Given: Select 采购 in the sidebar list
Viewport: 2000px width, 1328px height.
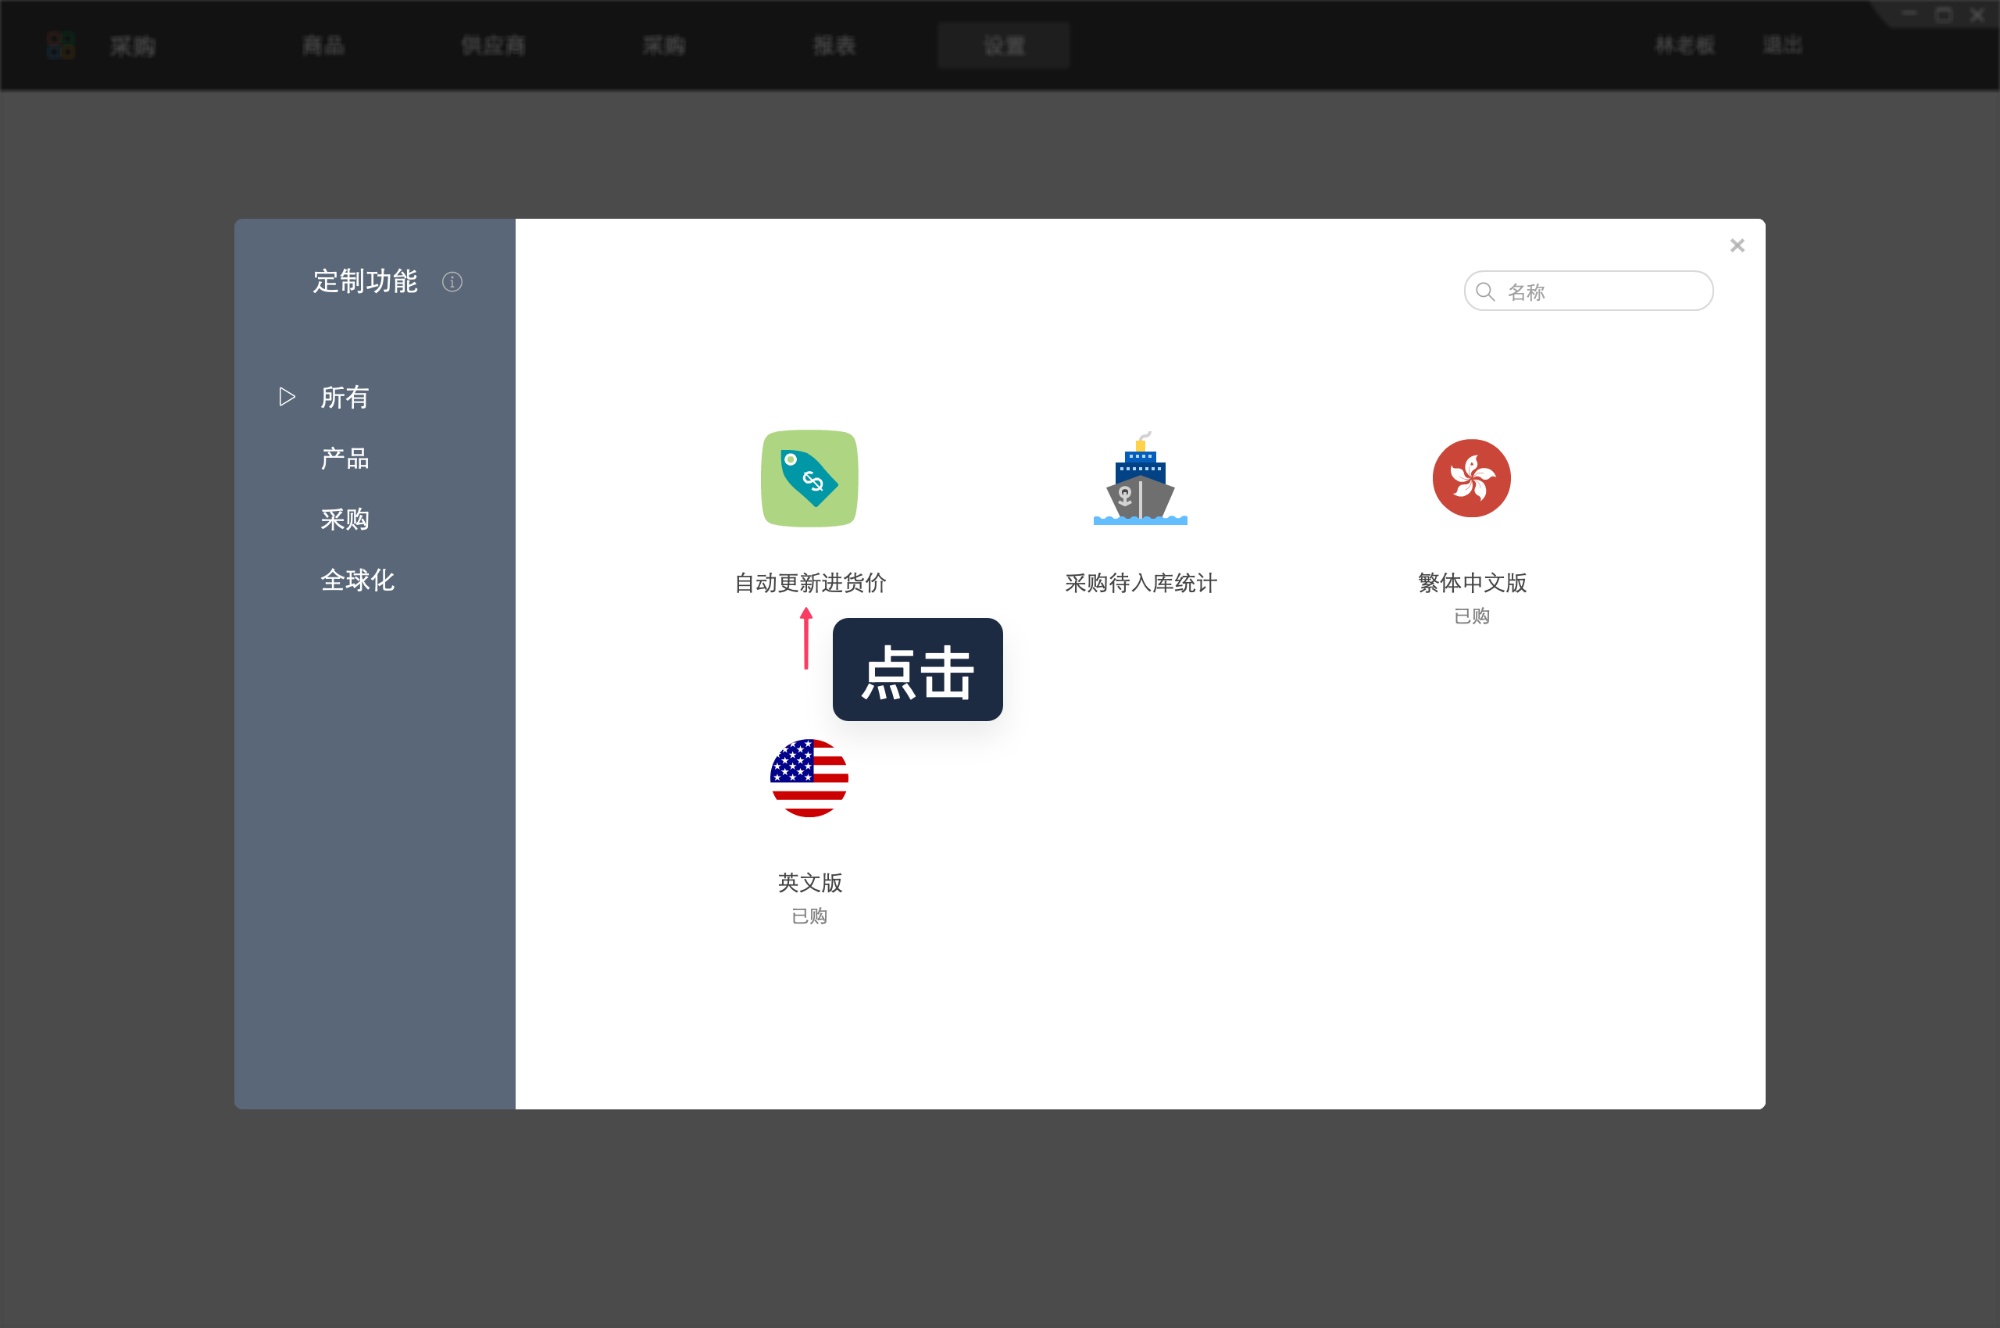Looking at the screenshot, I should click(x=344, y=519).
